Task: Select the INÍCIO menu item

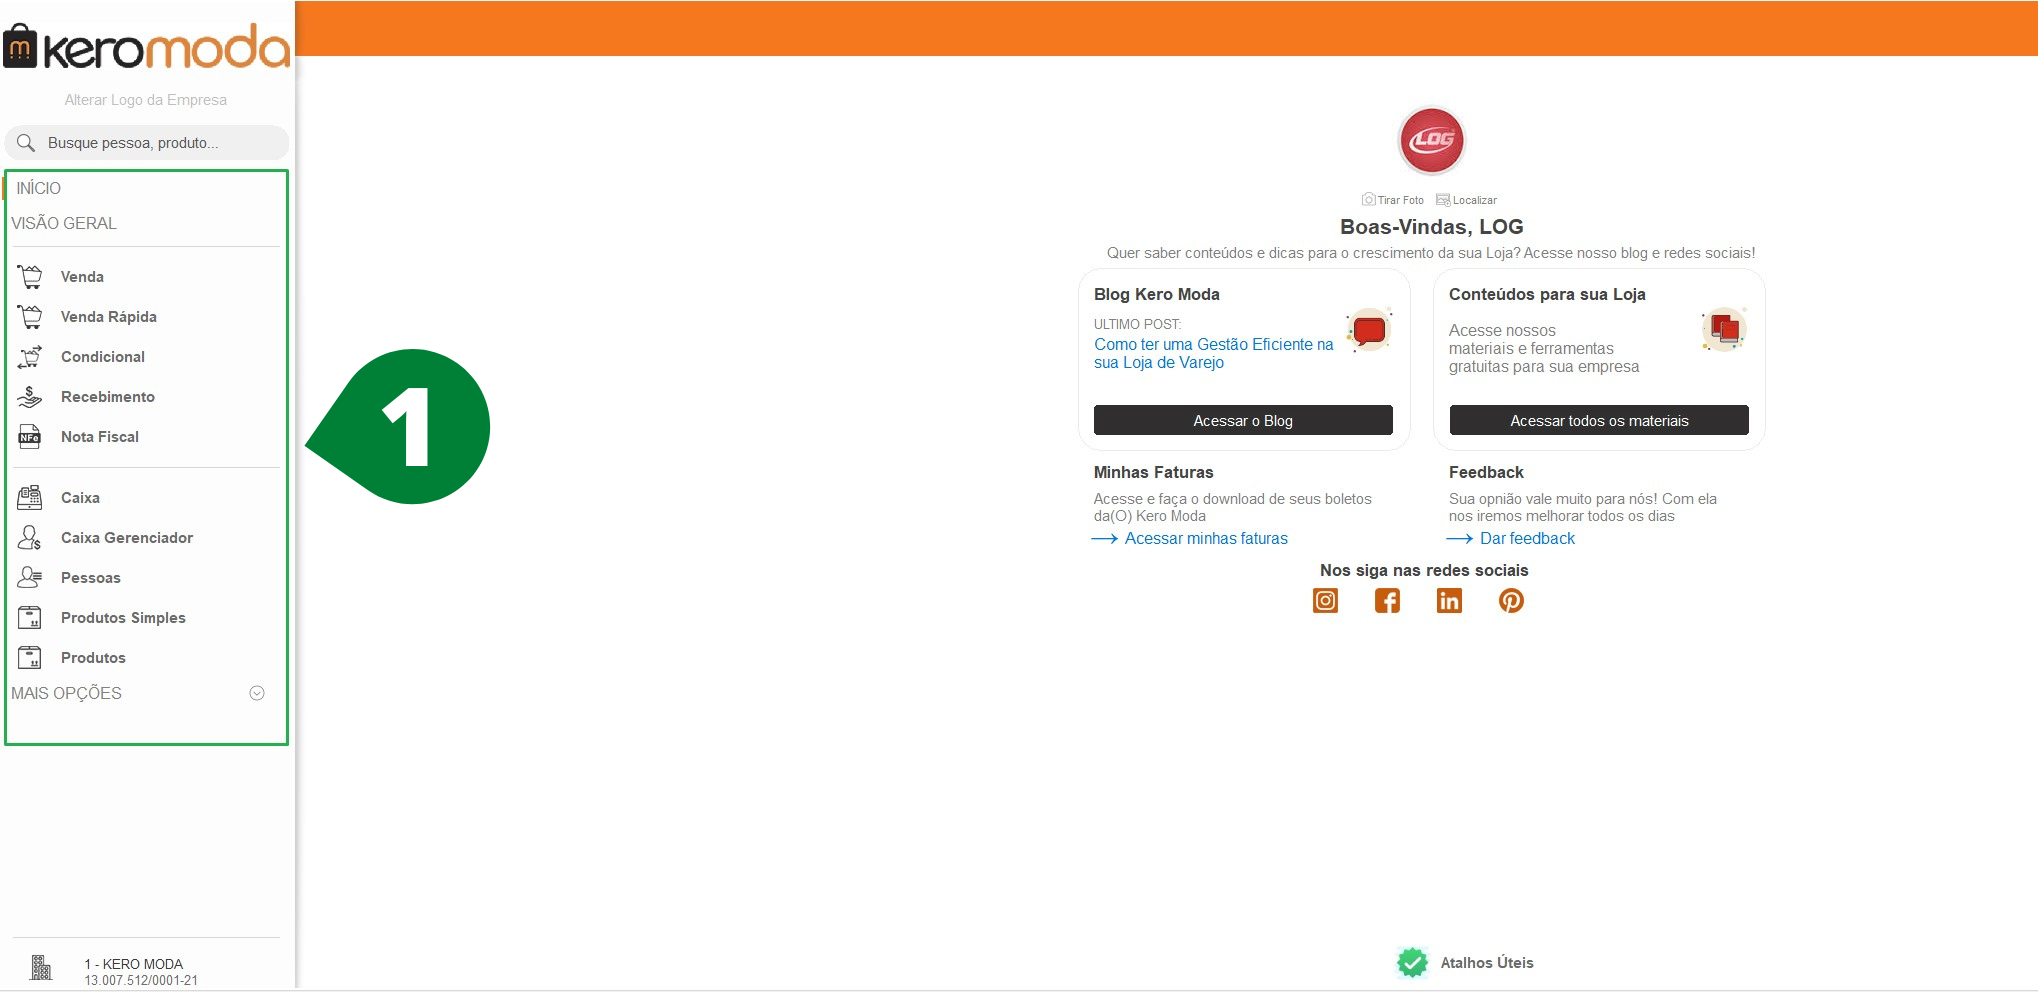Action: [x=39, y=188]
